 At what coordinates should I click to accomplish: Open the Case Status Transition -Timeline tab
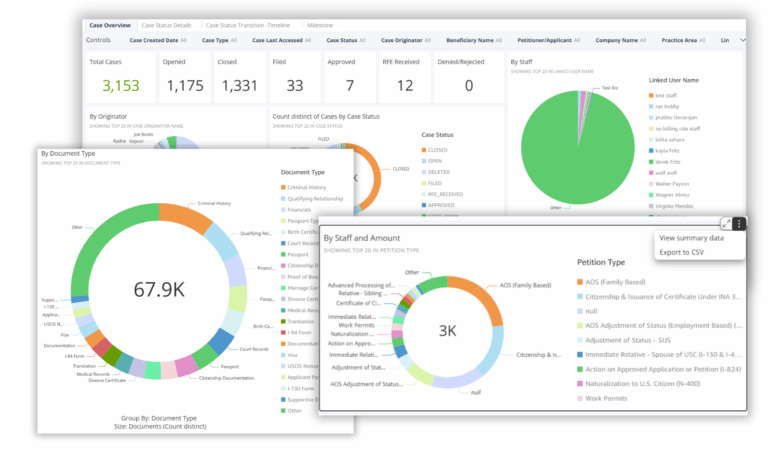click(x=246, y=24)
